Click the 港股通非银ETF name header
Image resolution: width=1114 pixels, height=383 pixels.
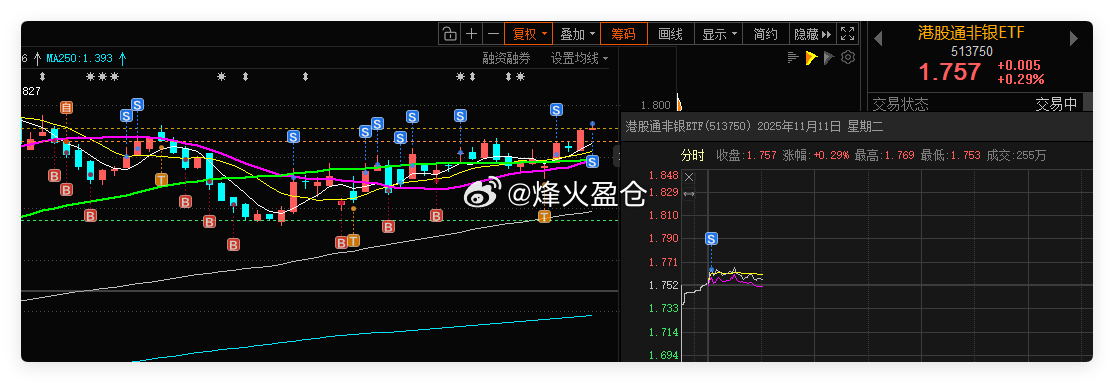tap(971, 33)
